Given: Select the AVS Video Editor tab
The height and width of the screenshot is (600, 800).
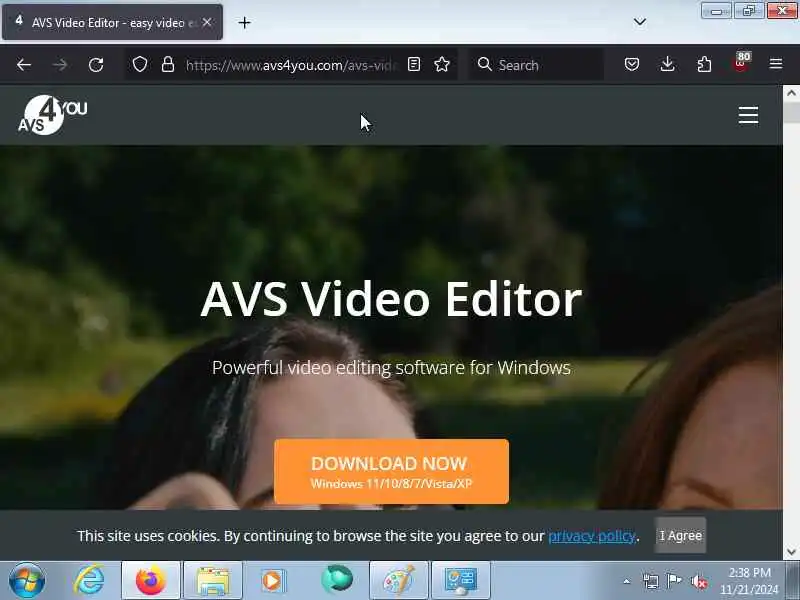Looking at the screenshot, I should 112,22.
